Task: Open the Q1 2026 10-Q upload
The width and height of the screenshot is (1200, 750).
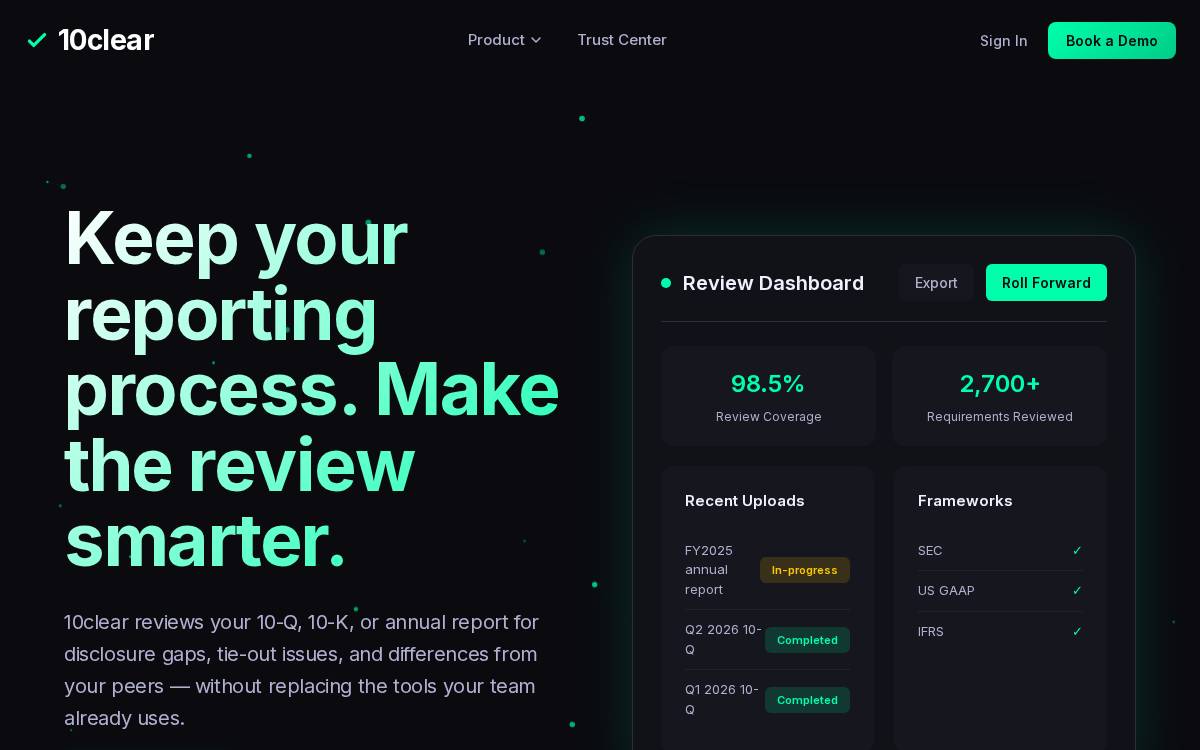Action: pyautogui.click(x=722, y=700)
